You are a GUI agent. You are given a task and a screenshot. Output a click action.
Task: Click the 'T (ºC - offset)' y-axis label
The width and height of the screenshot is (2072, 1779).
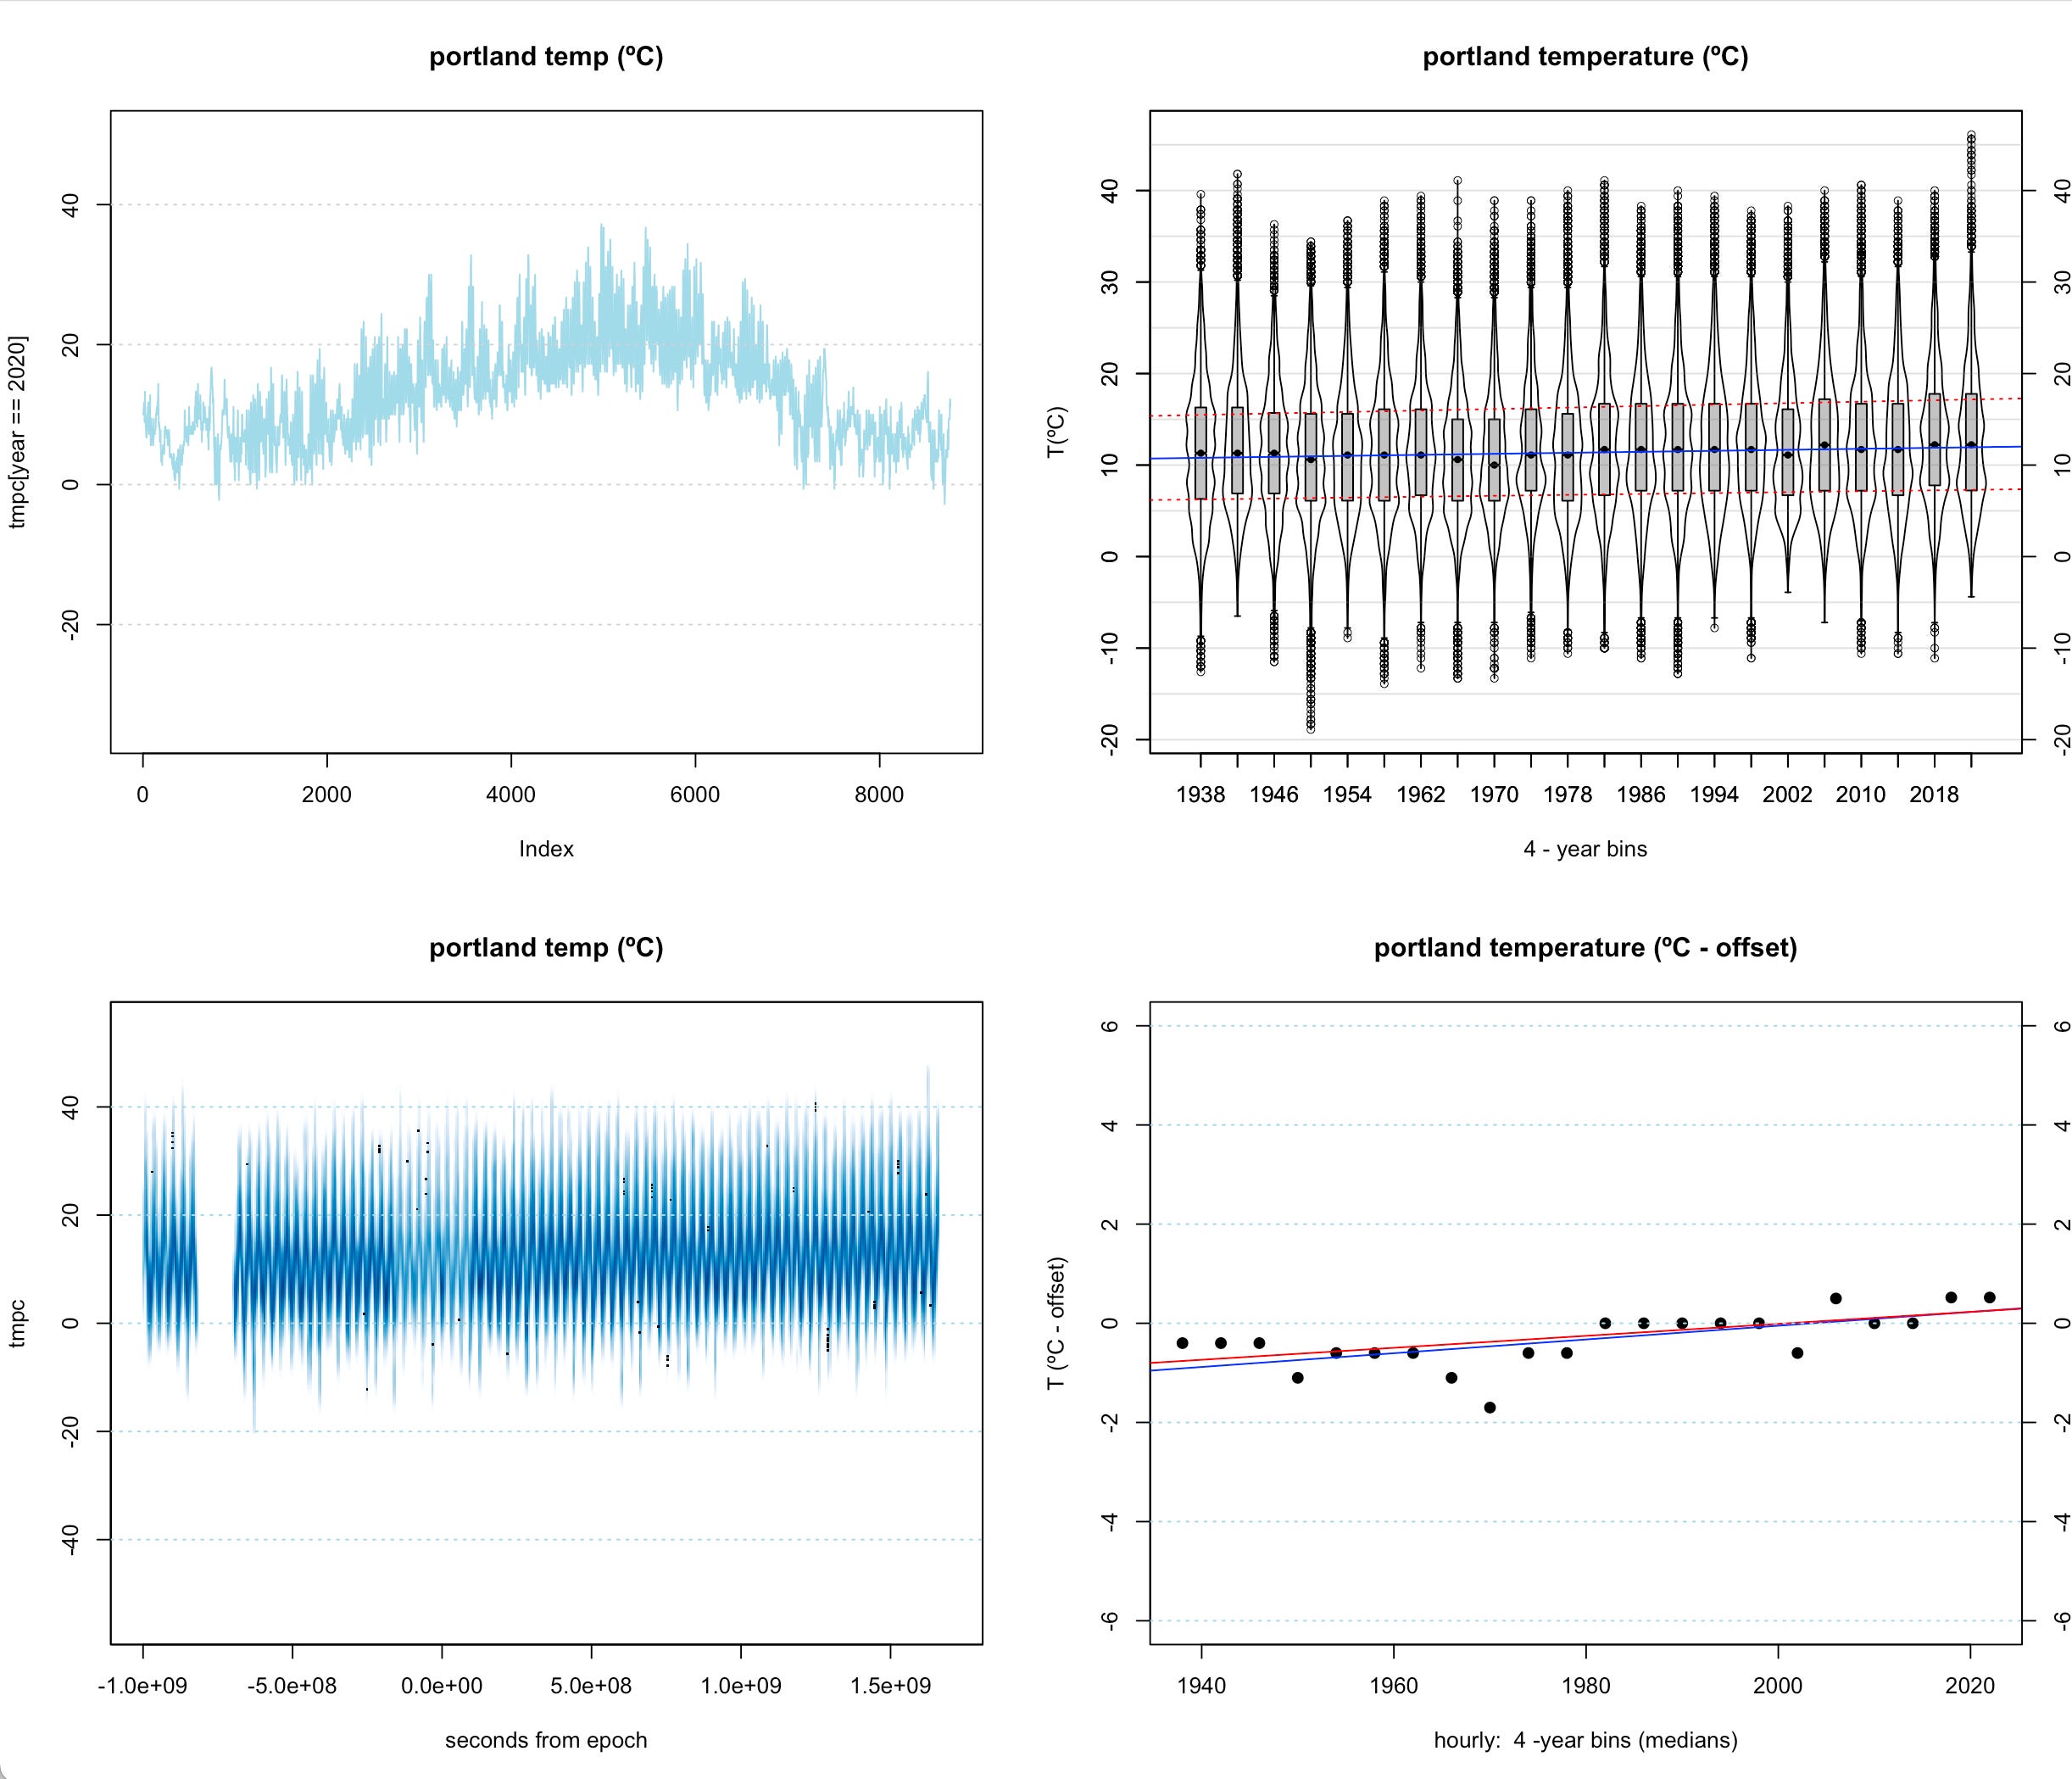point(1056,1322)
